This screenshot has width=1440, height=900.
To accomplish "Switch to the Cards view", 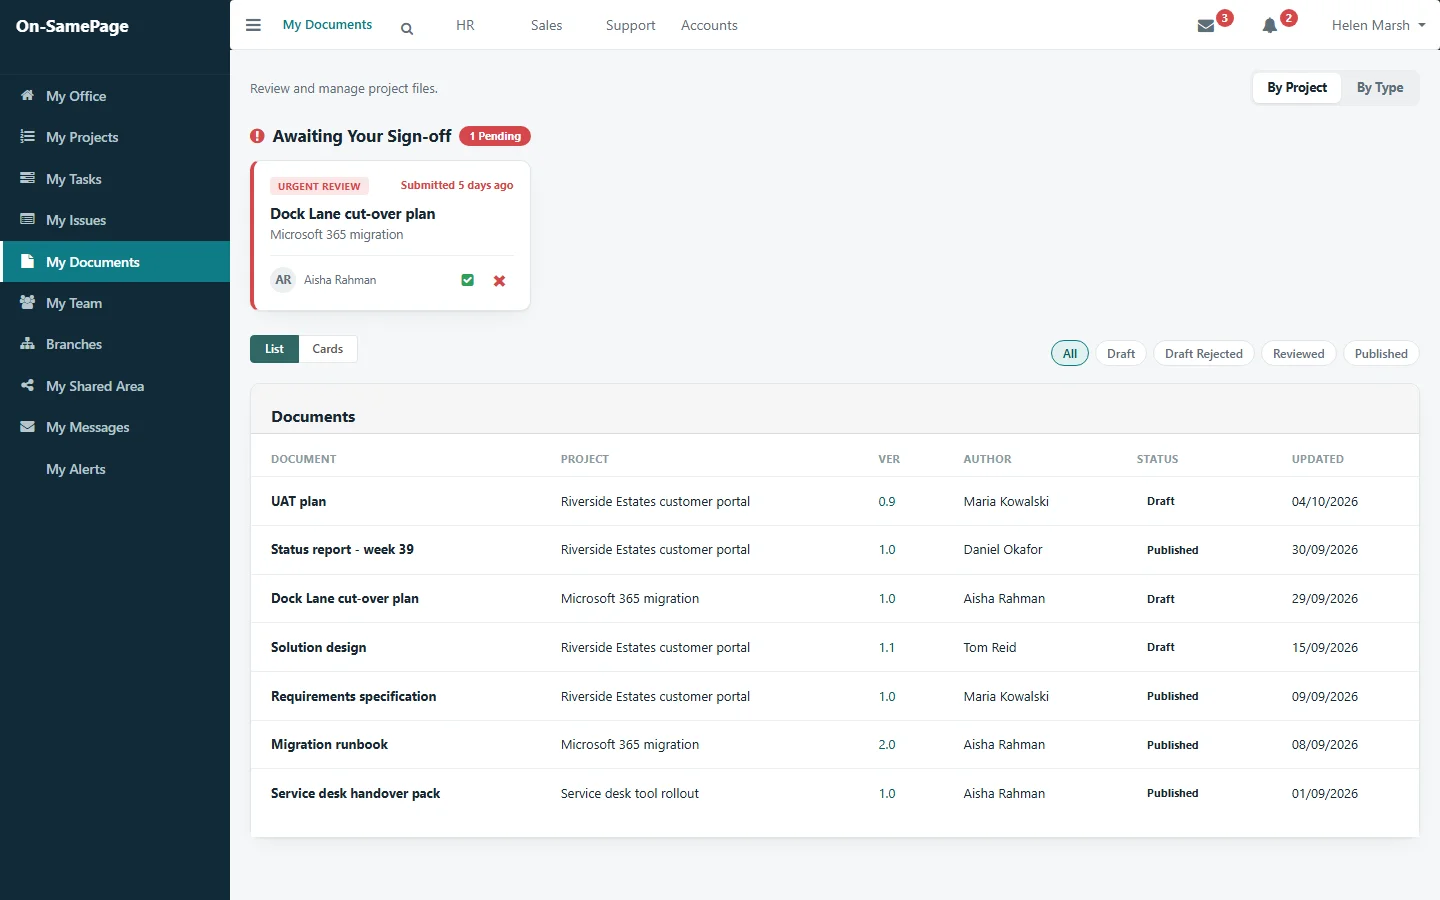I will (328, 349).
